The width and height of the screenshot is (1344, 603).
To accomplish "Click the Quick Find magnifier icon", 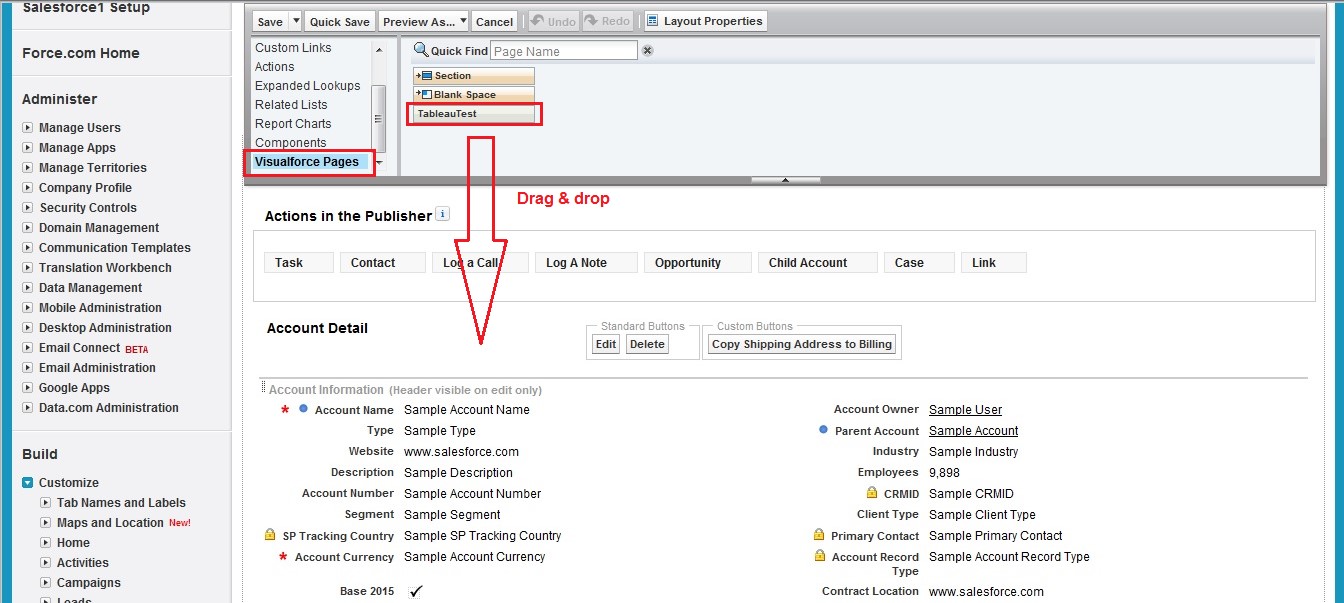I will pos(421,50).
